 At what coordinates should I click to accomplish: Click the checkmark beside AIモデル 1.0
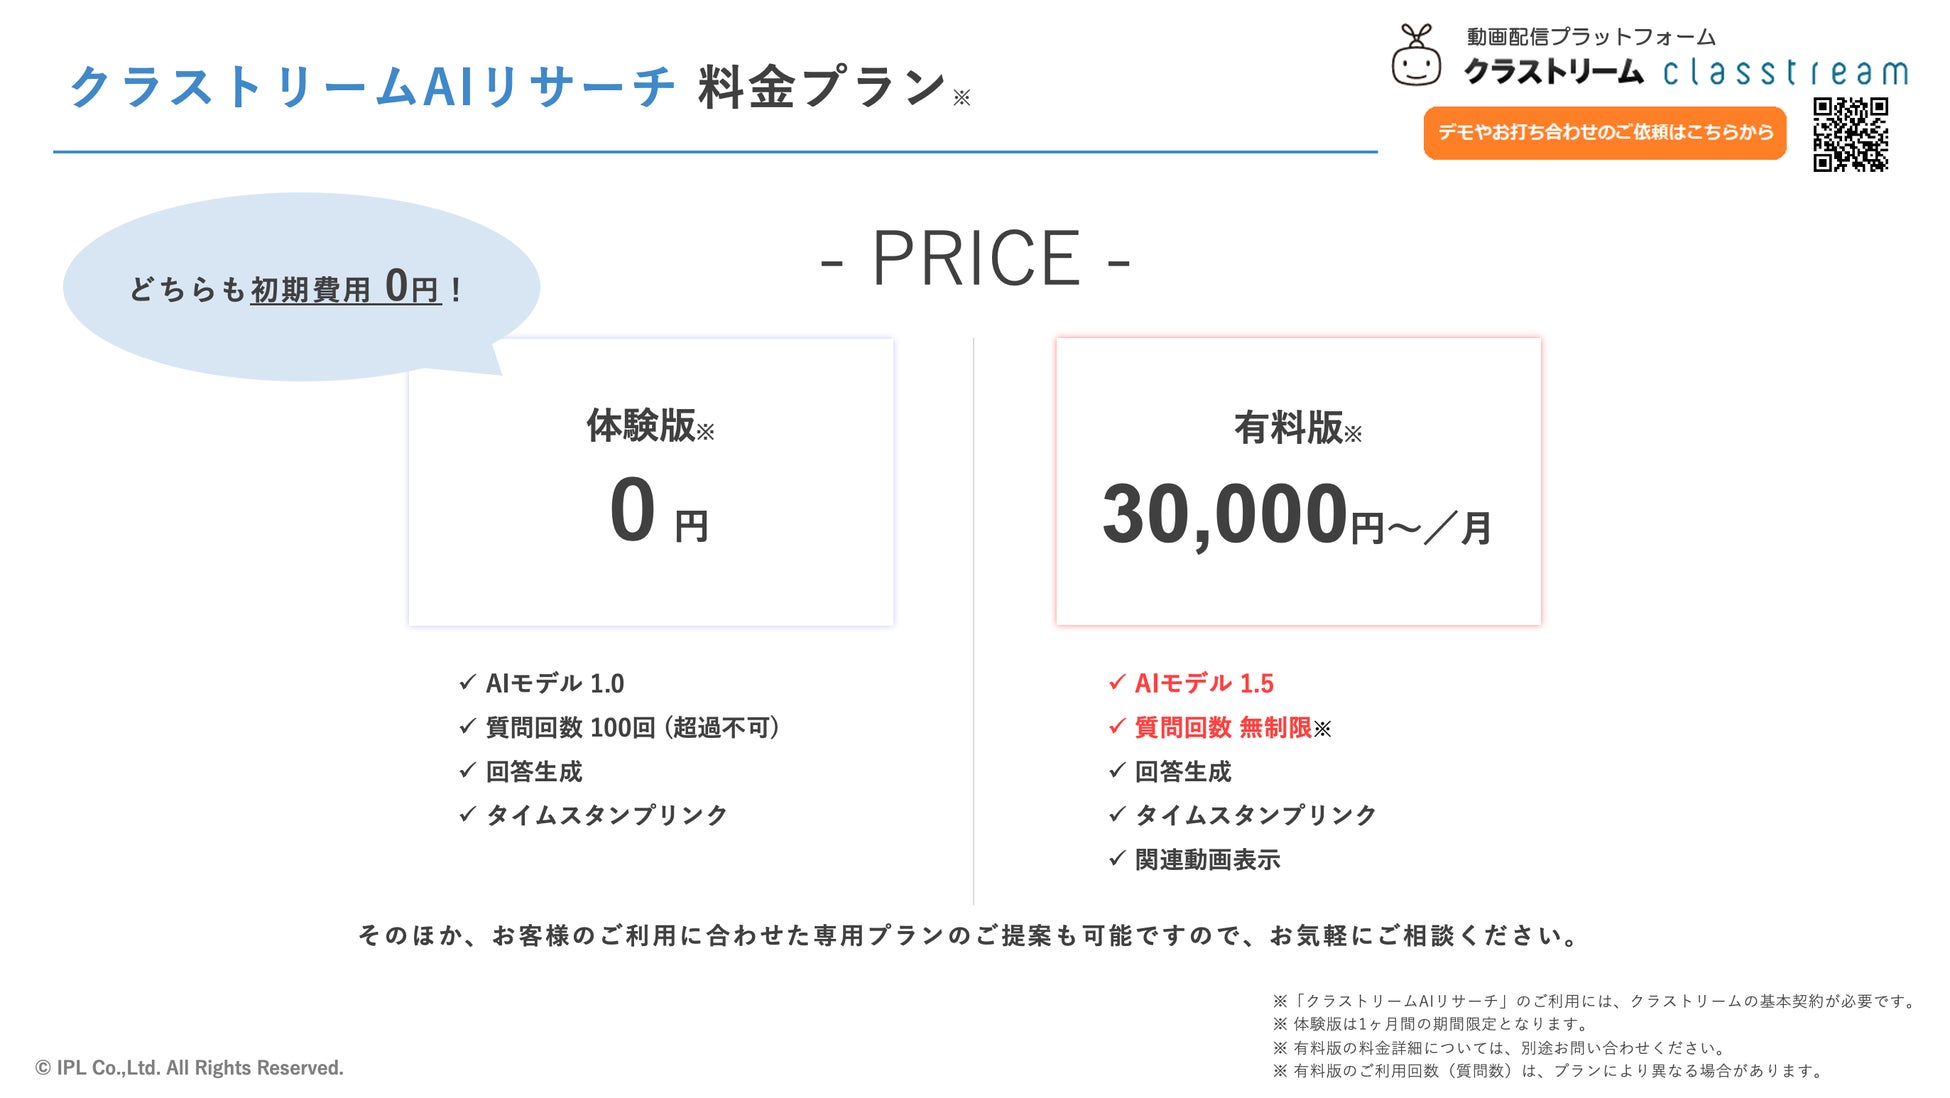tap(467, 683)
